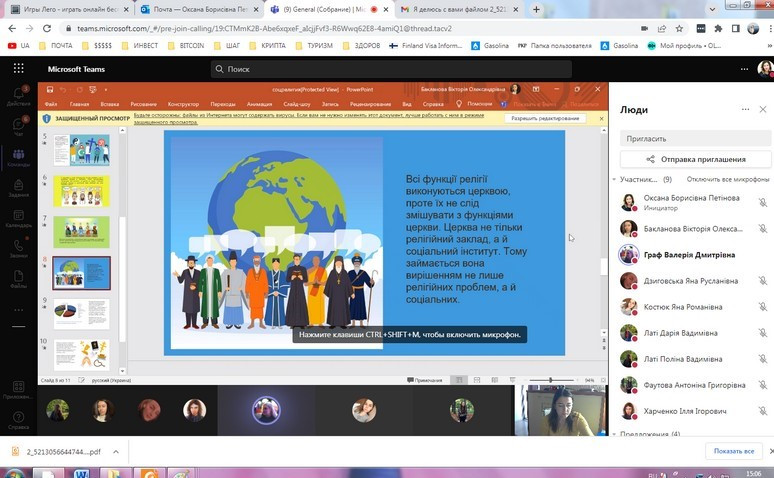
Task: Expand the Предложения suggestions section
Action: [x=615, y=434]
